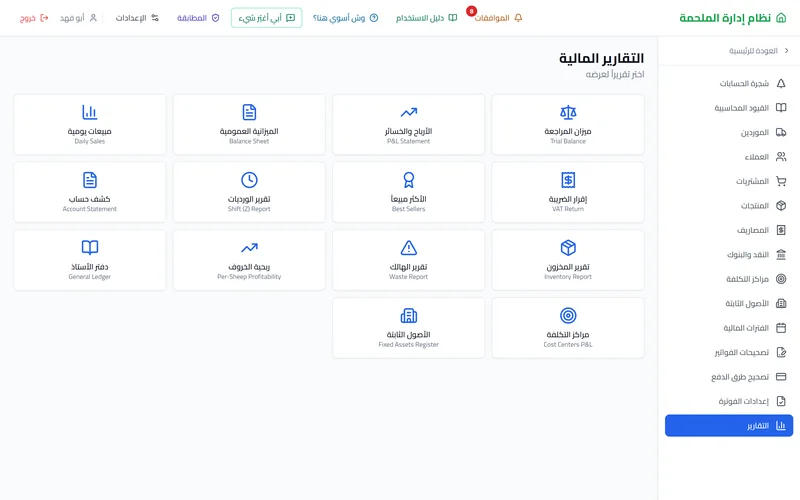The width and height of the screenshot is (800, 500).
Task: Select the General Ledger label
Action: [x=90, y=277]
